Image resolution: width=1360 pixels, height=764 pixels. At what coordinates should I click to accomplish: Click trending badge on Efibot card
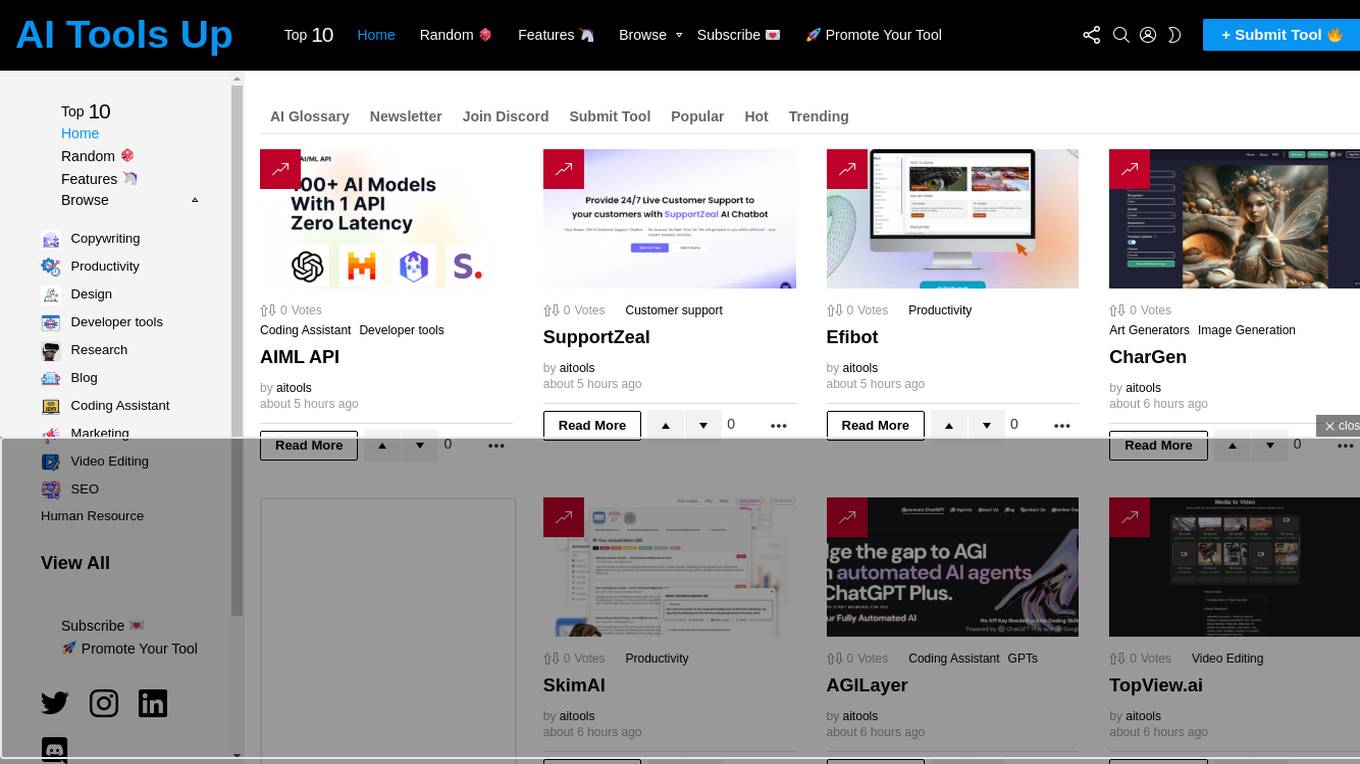[847, 169]
